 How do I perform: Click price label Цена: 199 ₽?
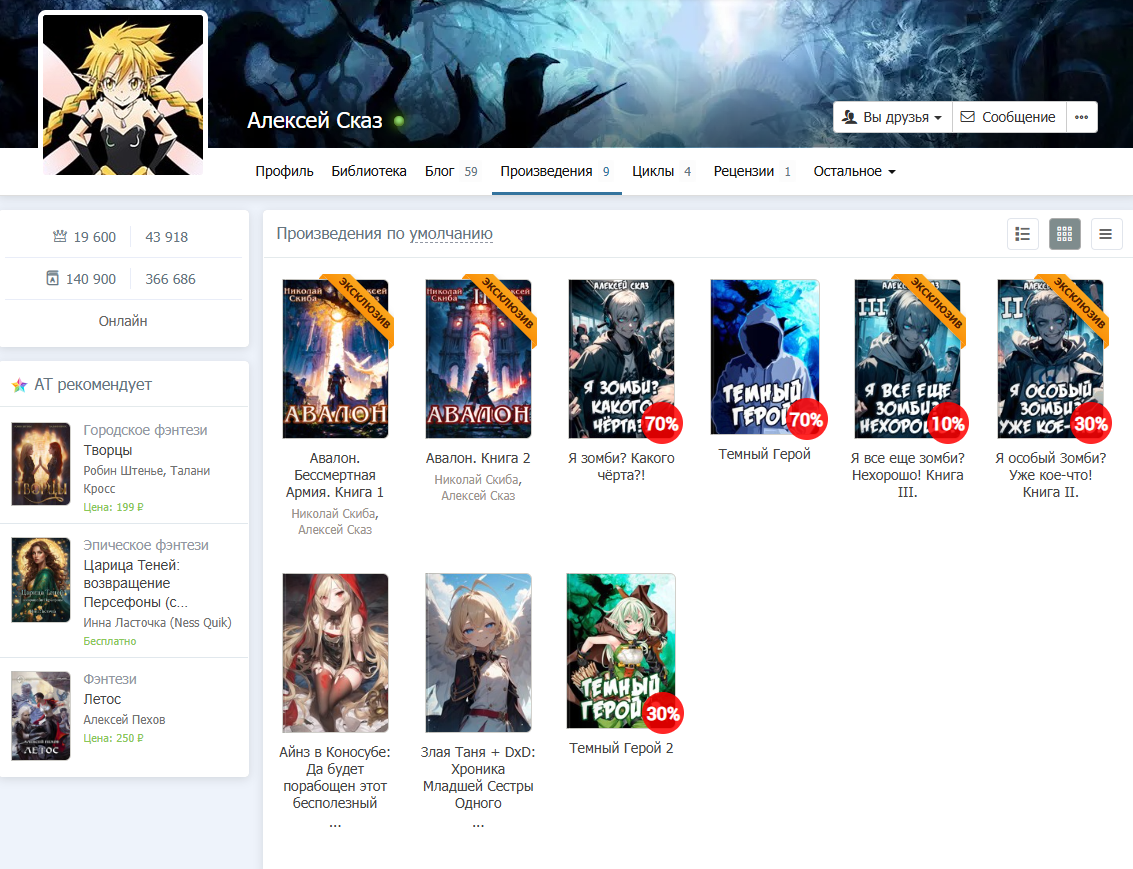tap(113, 507)
